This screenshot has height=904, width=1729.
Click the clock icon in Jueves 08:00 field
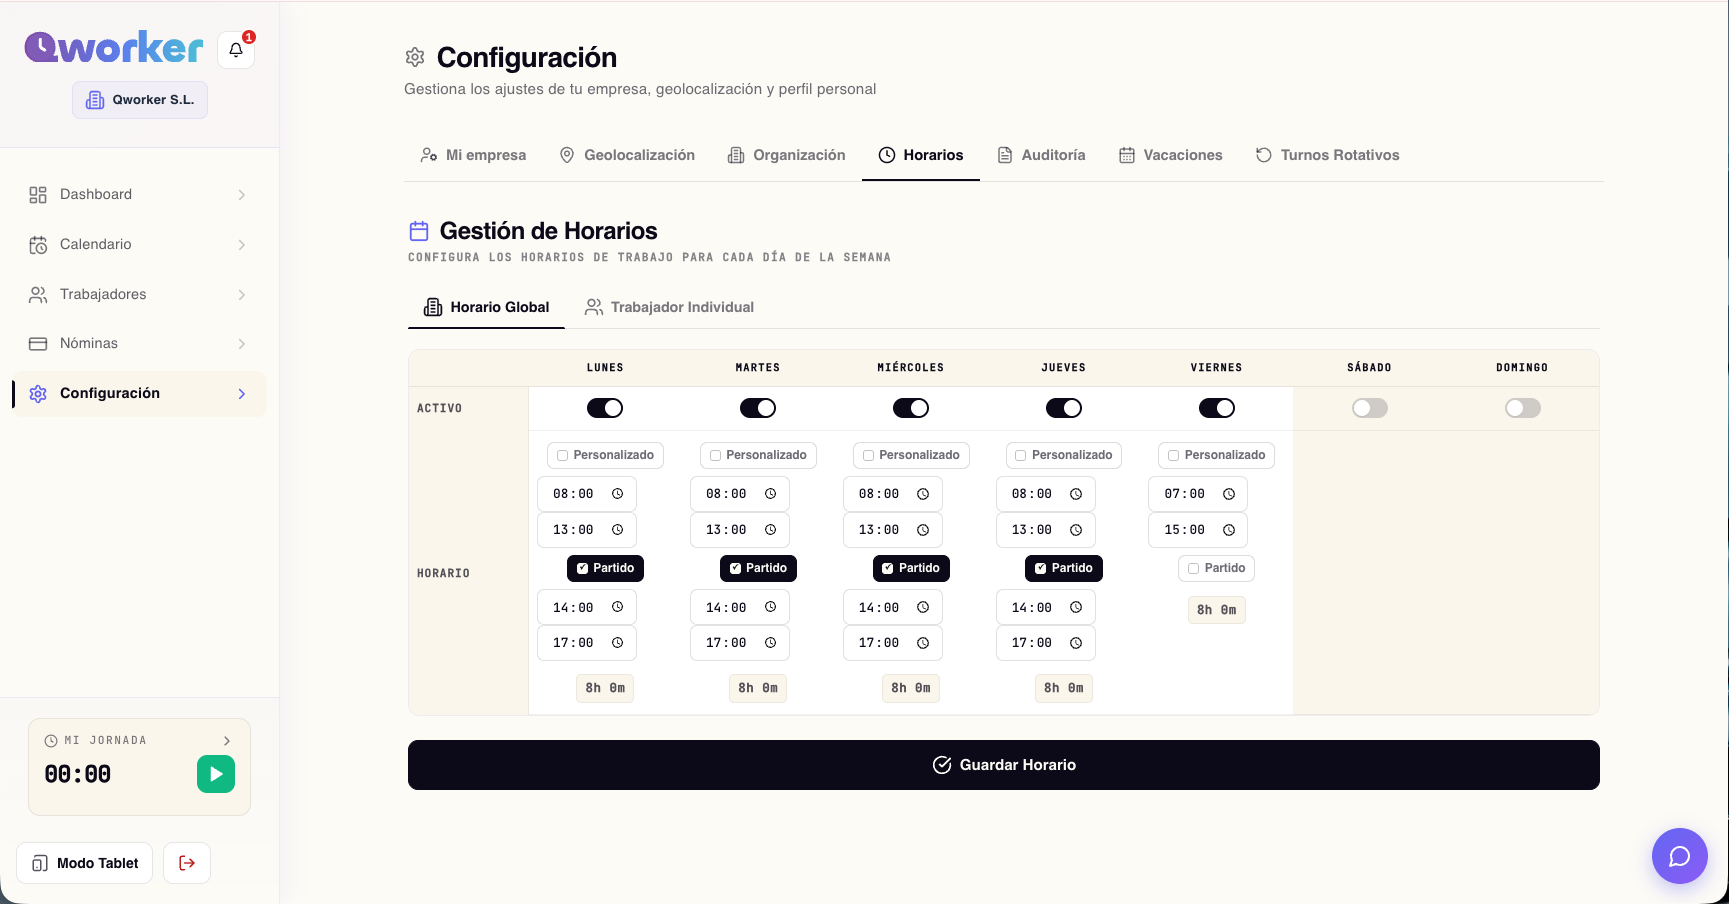tap(1076, 494)
